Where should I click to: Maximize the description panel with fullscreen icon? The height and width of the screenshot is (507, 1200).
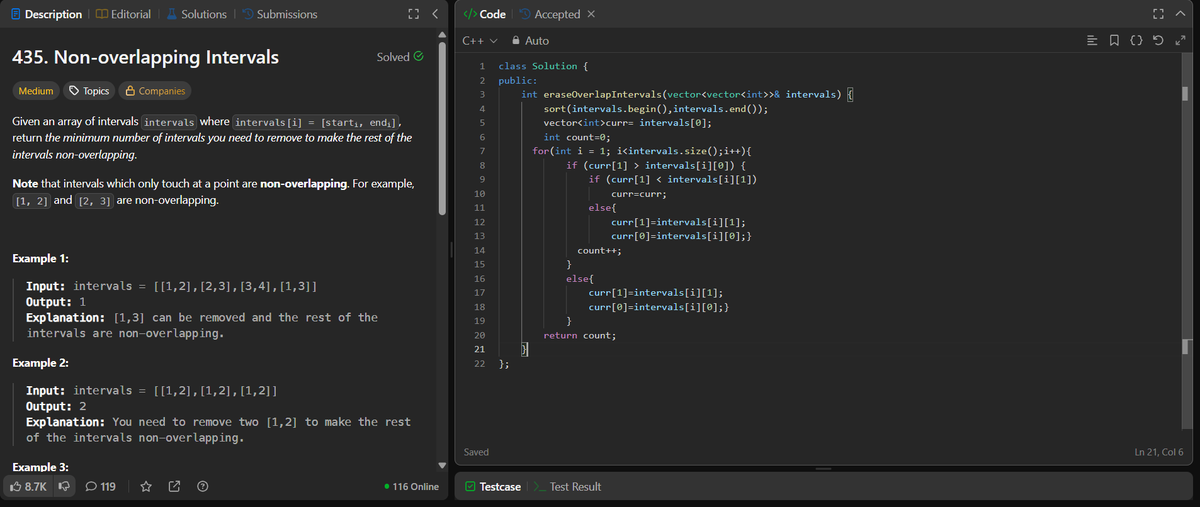(x=413, y=14)
